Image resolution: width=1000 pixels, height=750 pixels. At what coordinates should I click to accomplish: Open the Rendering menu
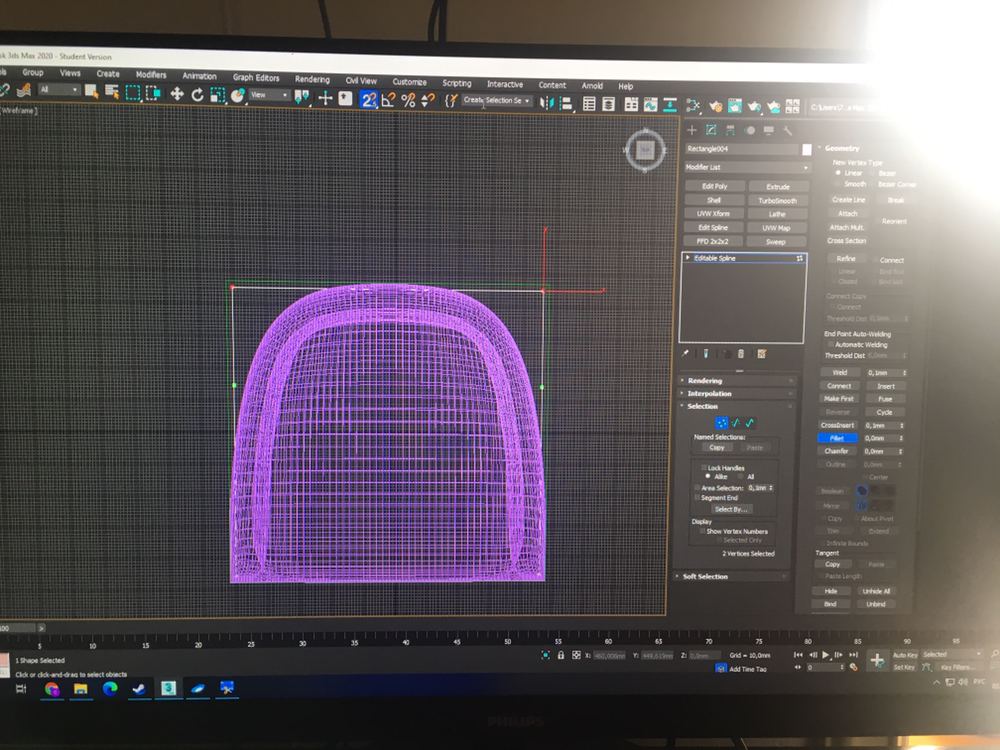312,80
